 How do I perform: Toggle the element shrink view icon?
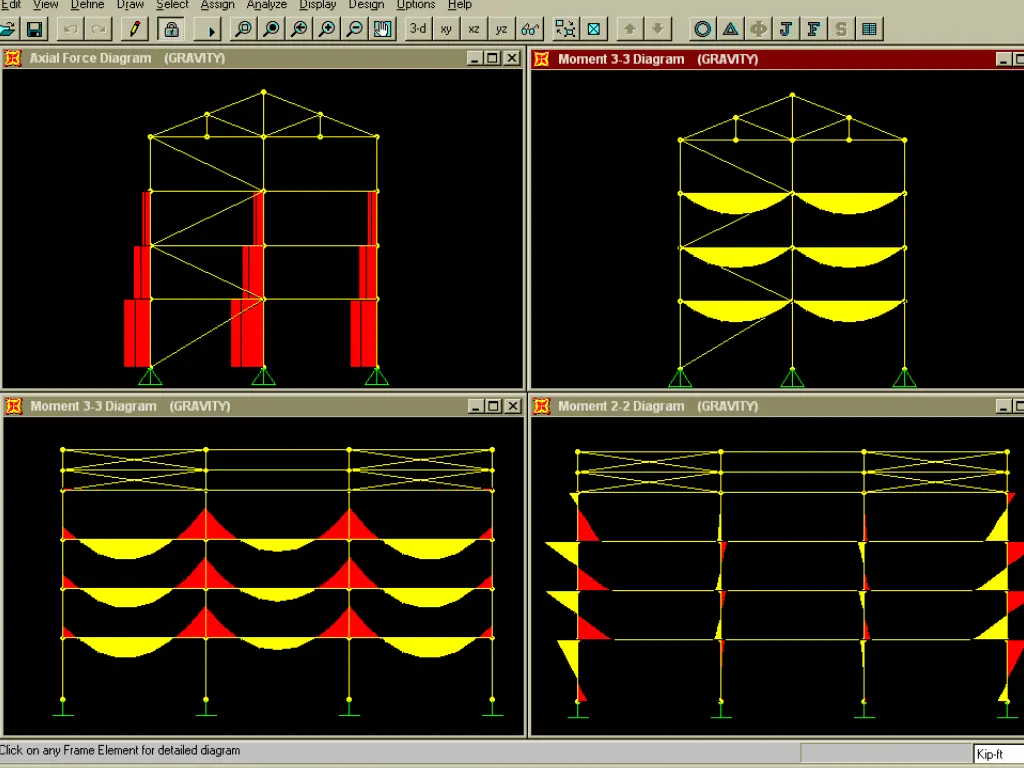[565, 29]
